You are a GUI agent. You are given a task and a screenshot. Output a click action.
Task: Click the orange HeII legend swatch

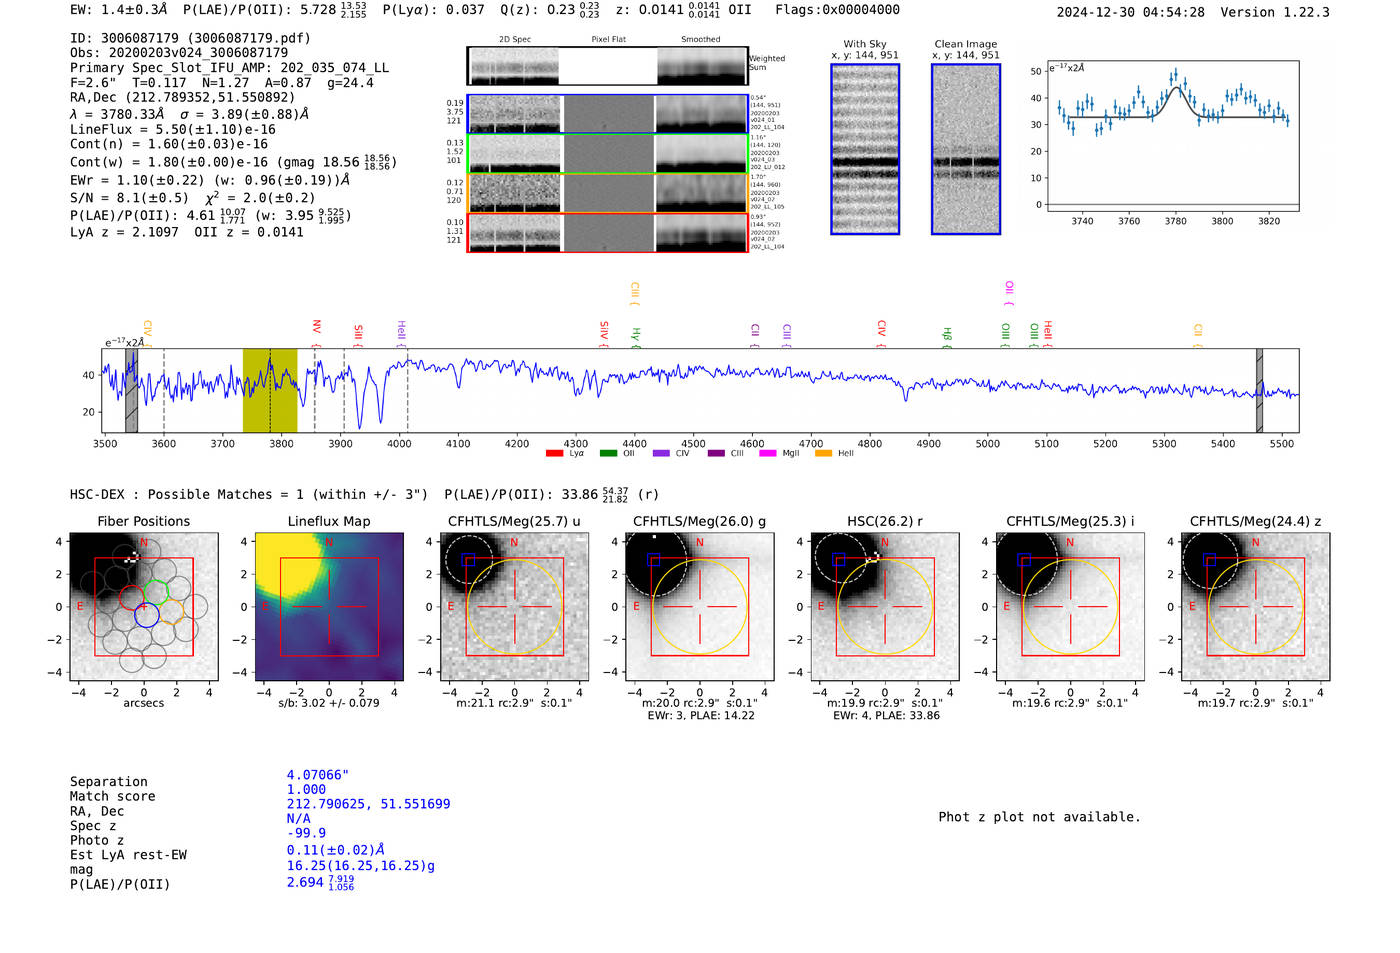(x=823, y=453)
